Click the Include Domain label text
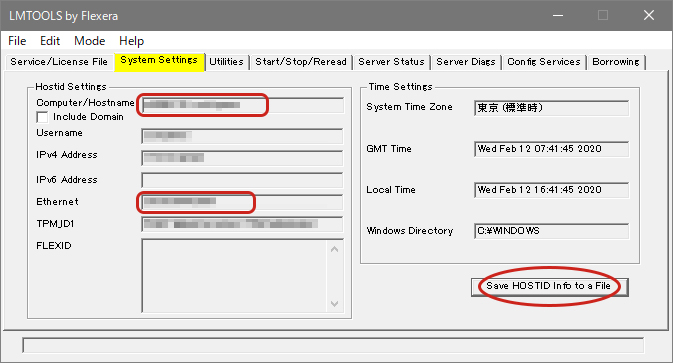Screen dimensions: 673x363 (x=88, y=117)
